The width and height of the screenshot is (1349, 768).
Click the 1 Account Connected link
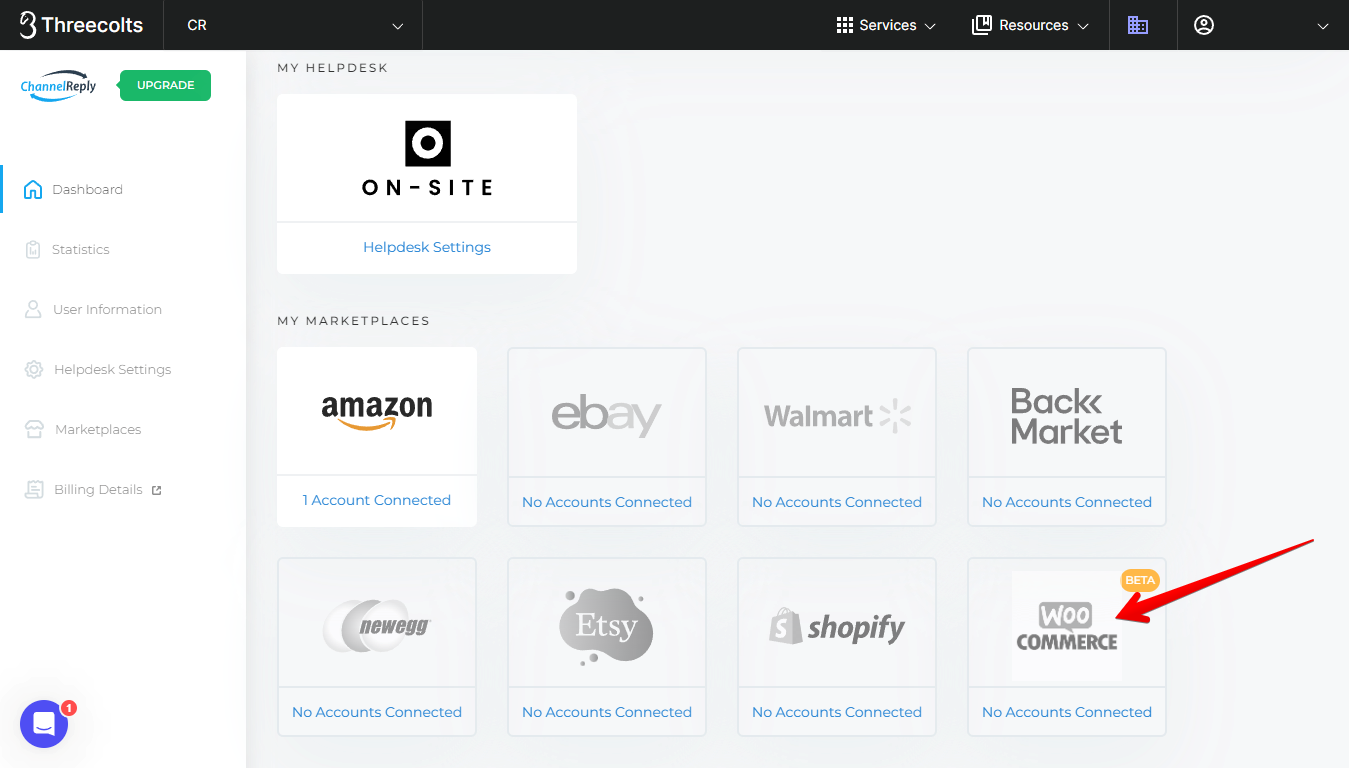click(x=377, y=500)
